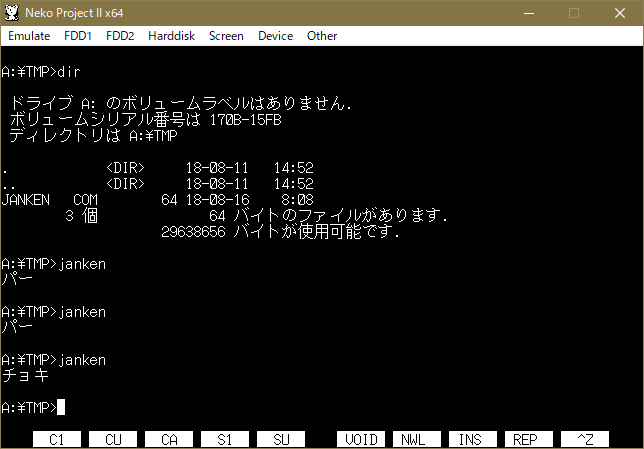Maximize the Neko Project II window

574,13
